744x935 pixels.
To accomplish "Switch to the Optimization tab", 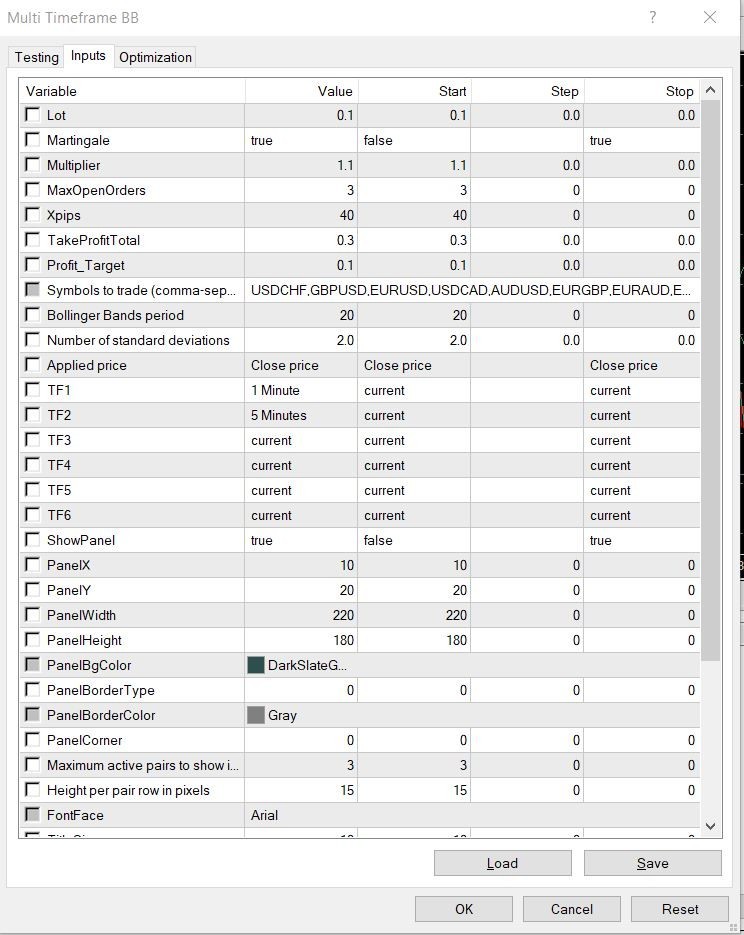I will 155,57.
